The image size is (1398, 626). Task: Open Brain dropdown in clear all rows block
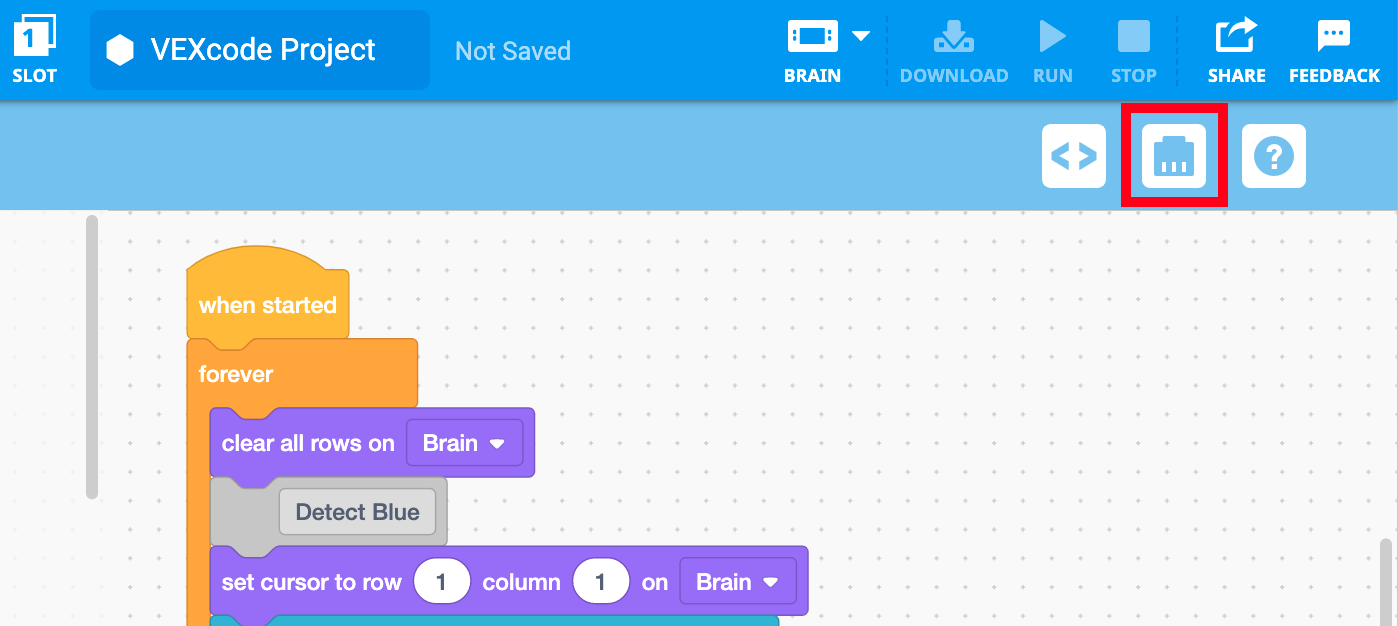pos(464,443)
